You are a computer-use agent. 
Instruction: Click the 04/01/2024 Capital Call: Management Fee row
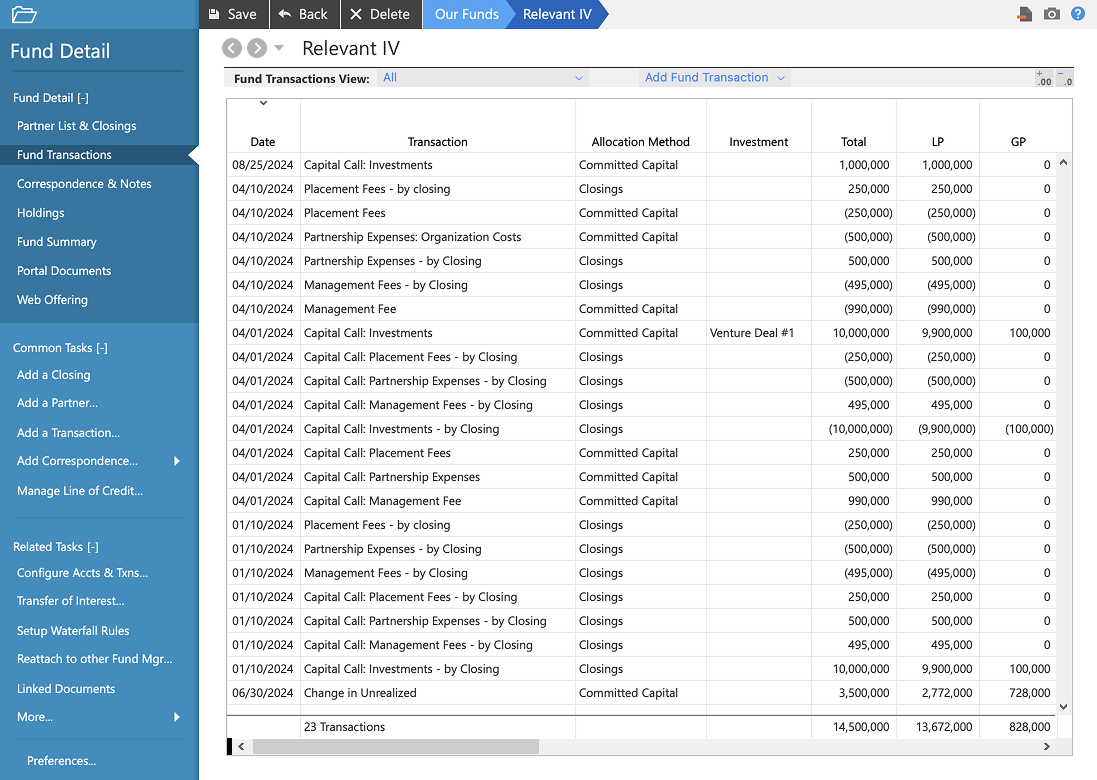pos(641,501)
